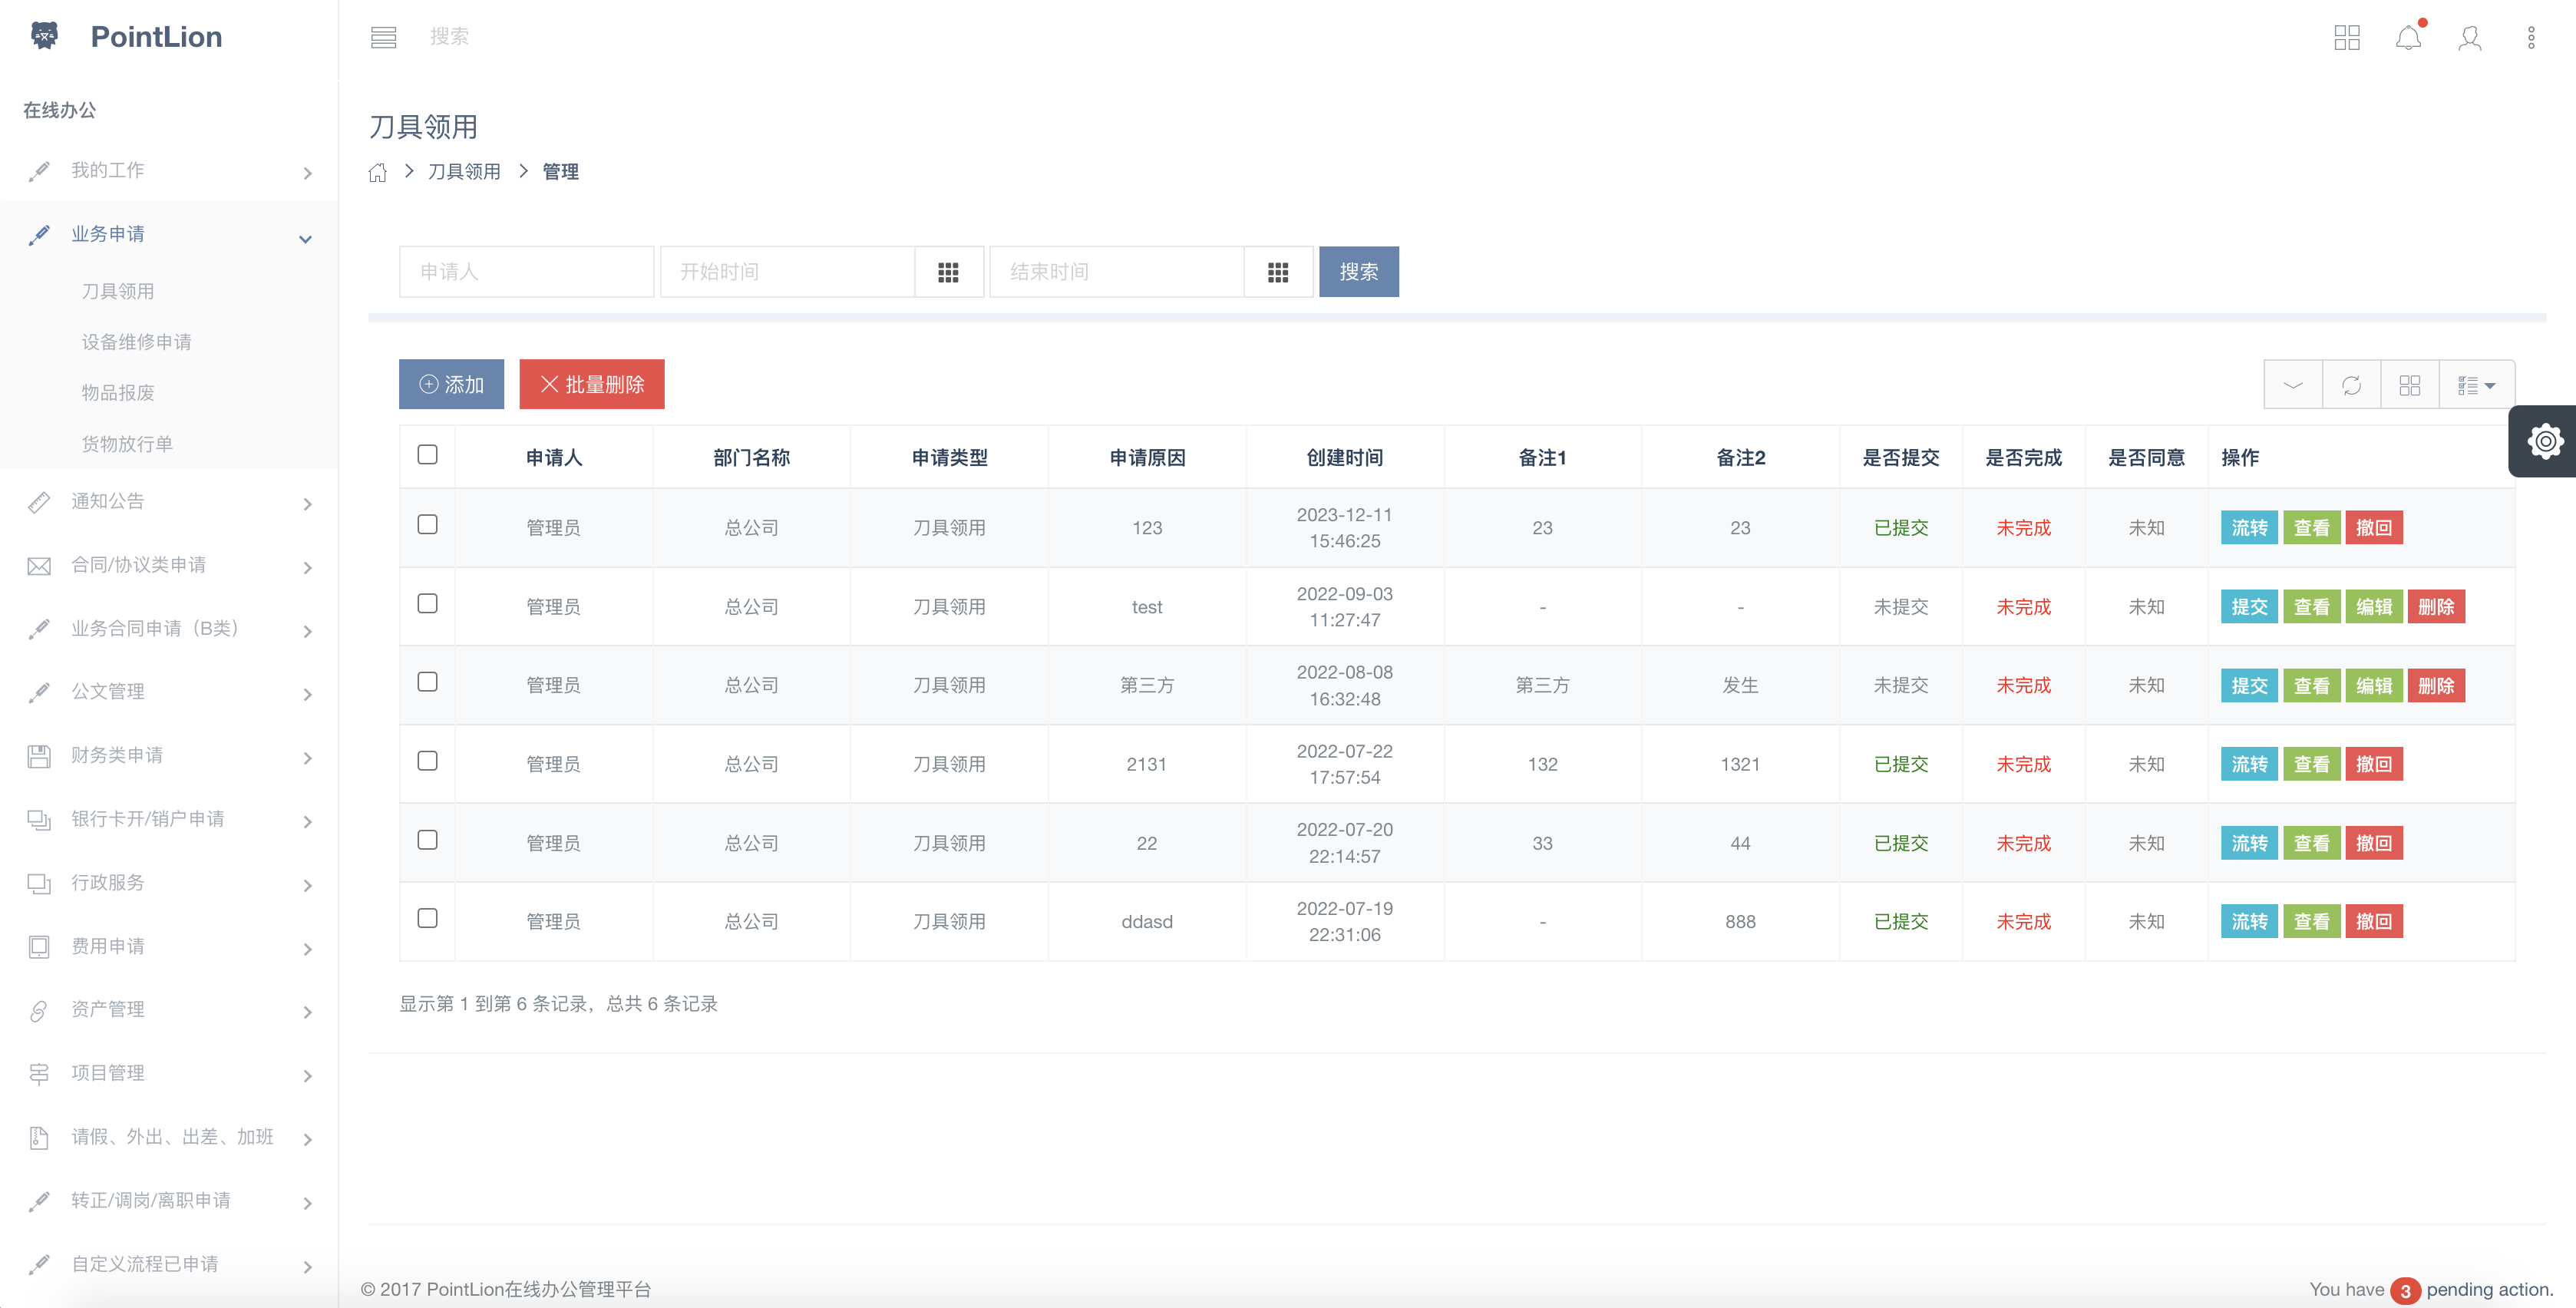2576x1308 pixels.
Task: Click the PointLion lion logo icon
Action: click(x=44, y=36)
